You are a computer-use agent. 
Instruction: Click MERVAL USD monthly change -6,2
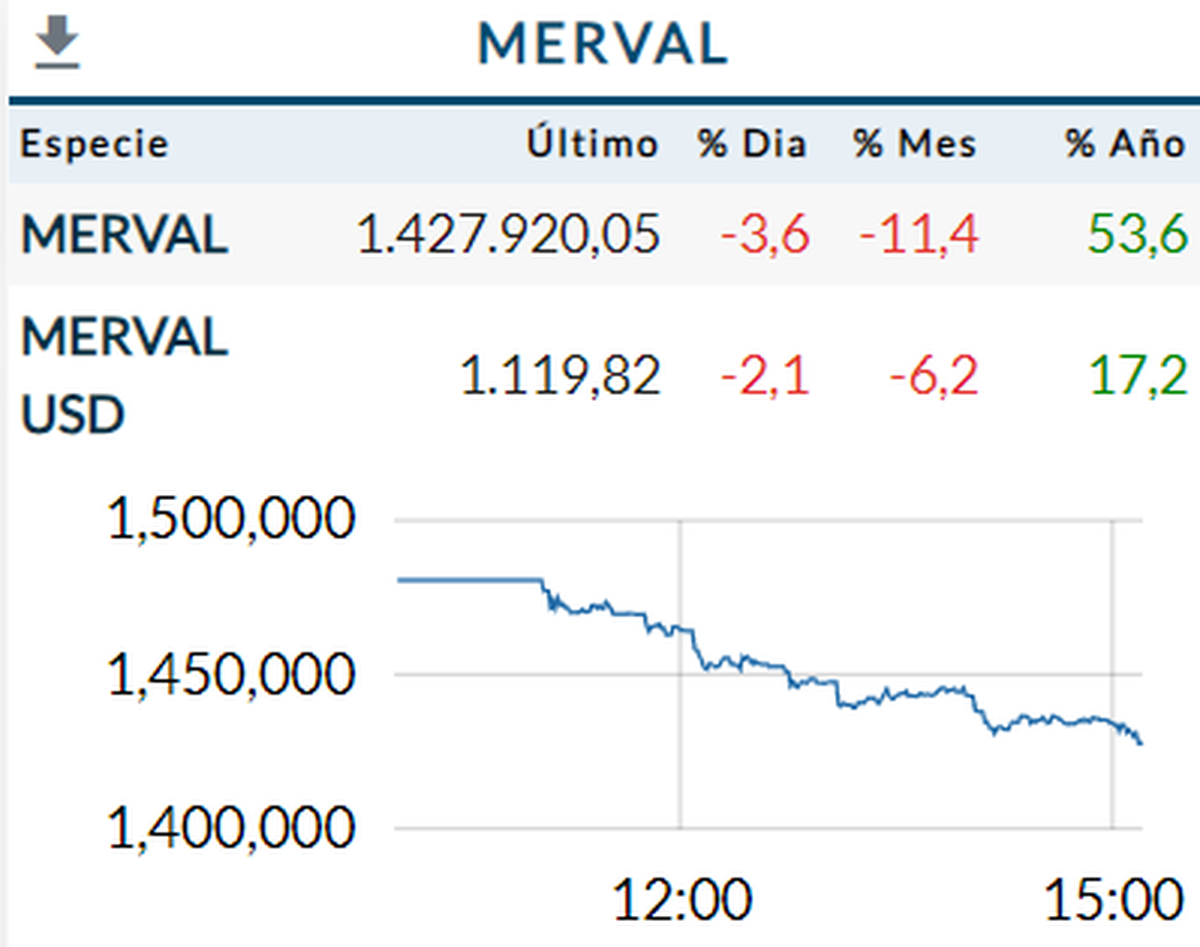coord(932,377)
